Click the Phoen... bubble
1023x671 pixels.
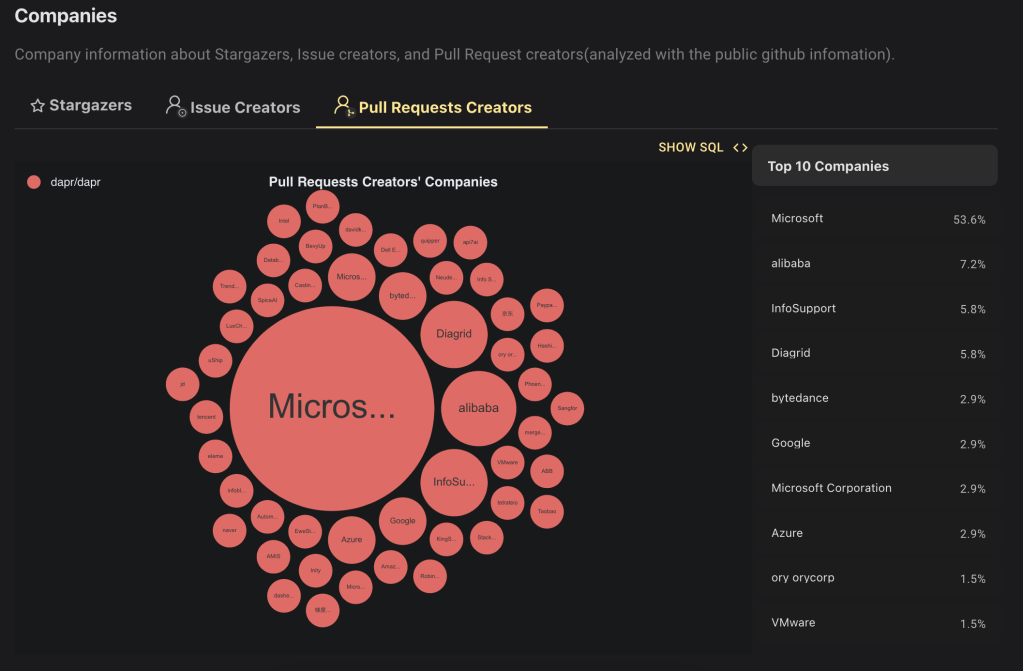pos(535,384)
